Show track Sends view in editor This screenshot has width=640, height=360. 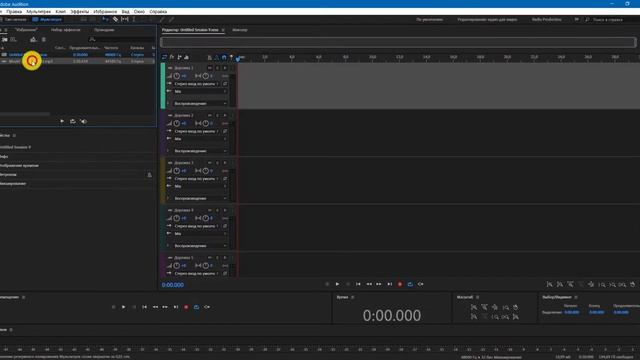(179, 57)
